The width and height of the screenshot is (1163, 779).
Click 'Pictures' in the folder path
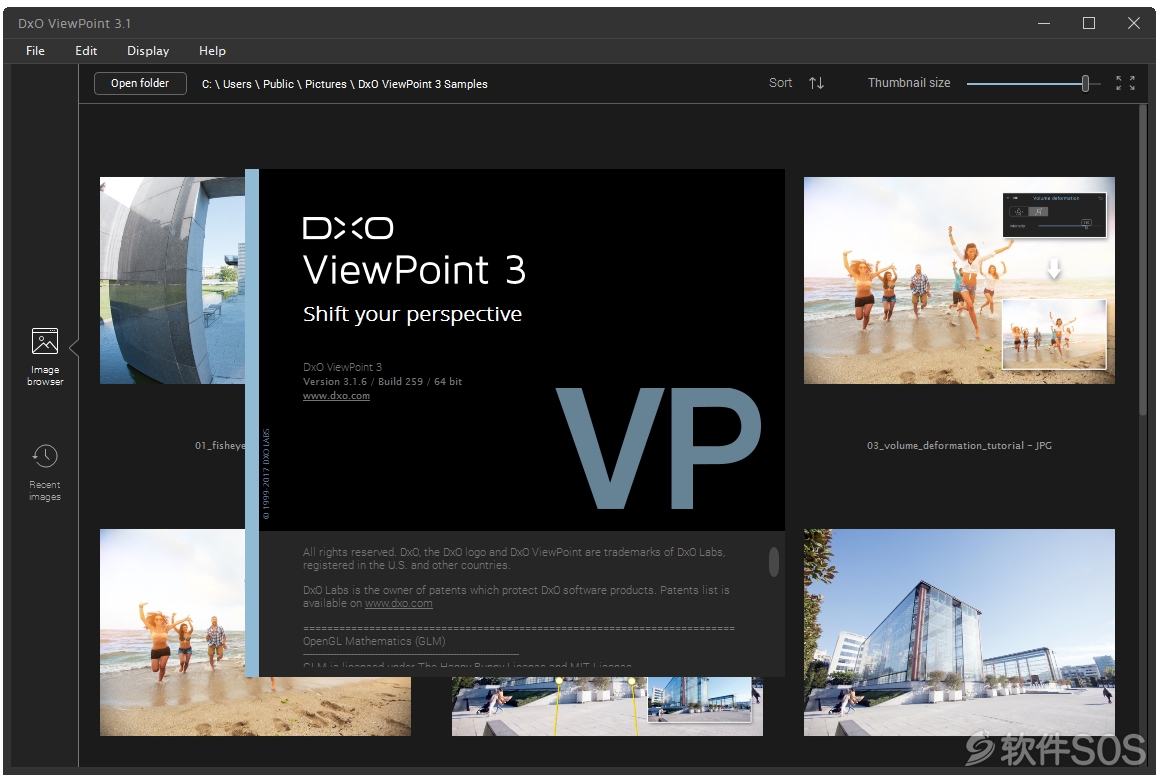tap(326, 84)
